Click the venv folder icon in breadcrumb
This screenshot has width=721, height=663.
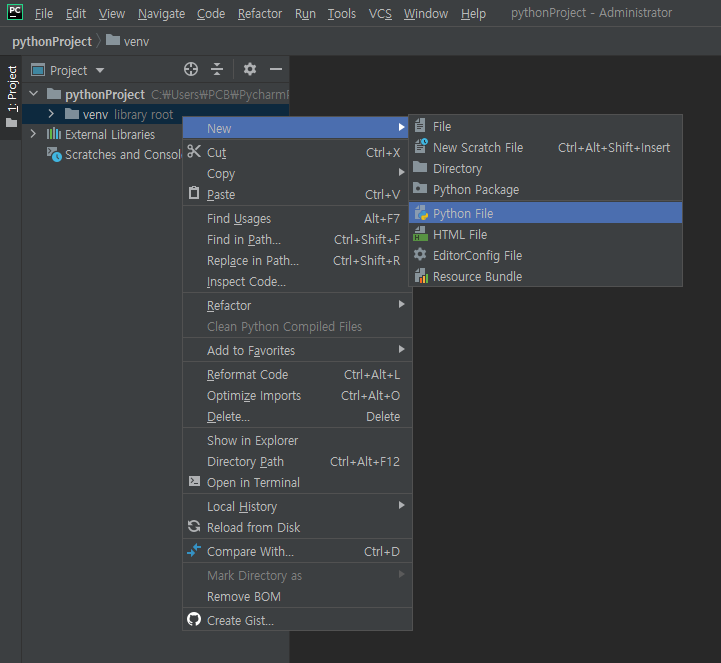113,40
